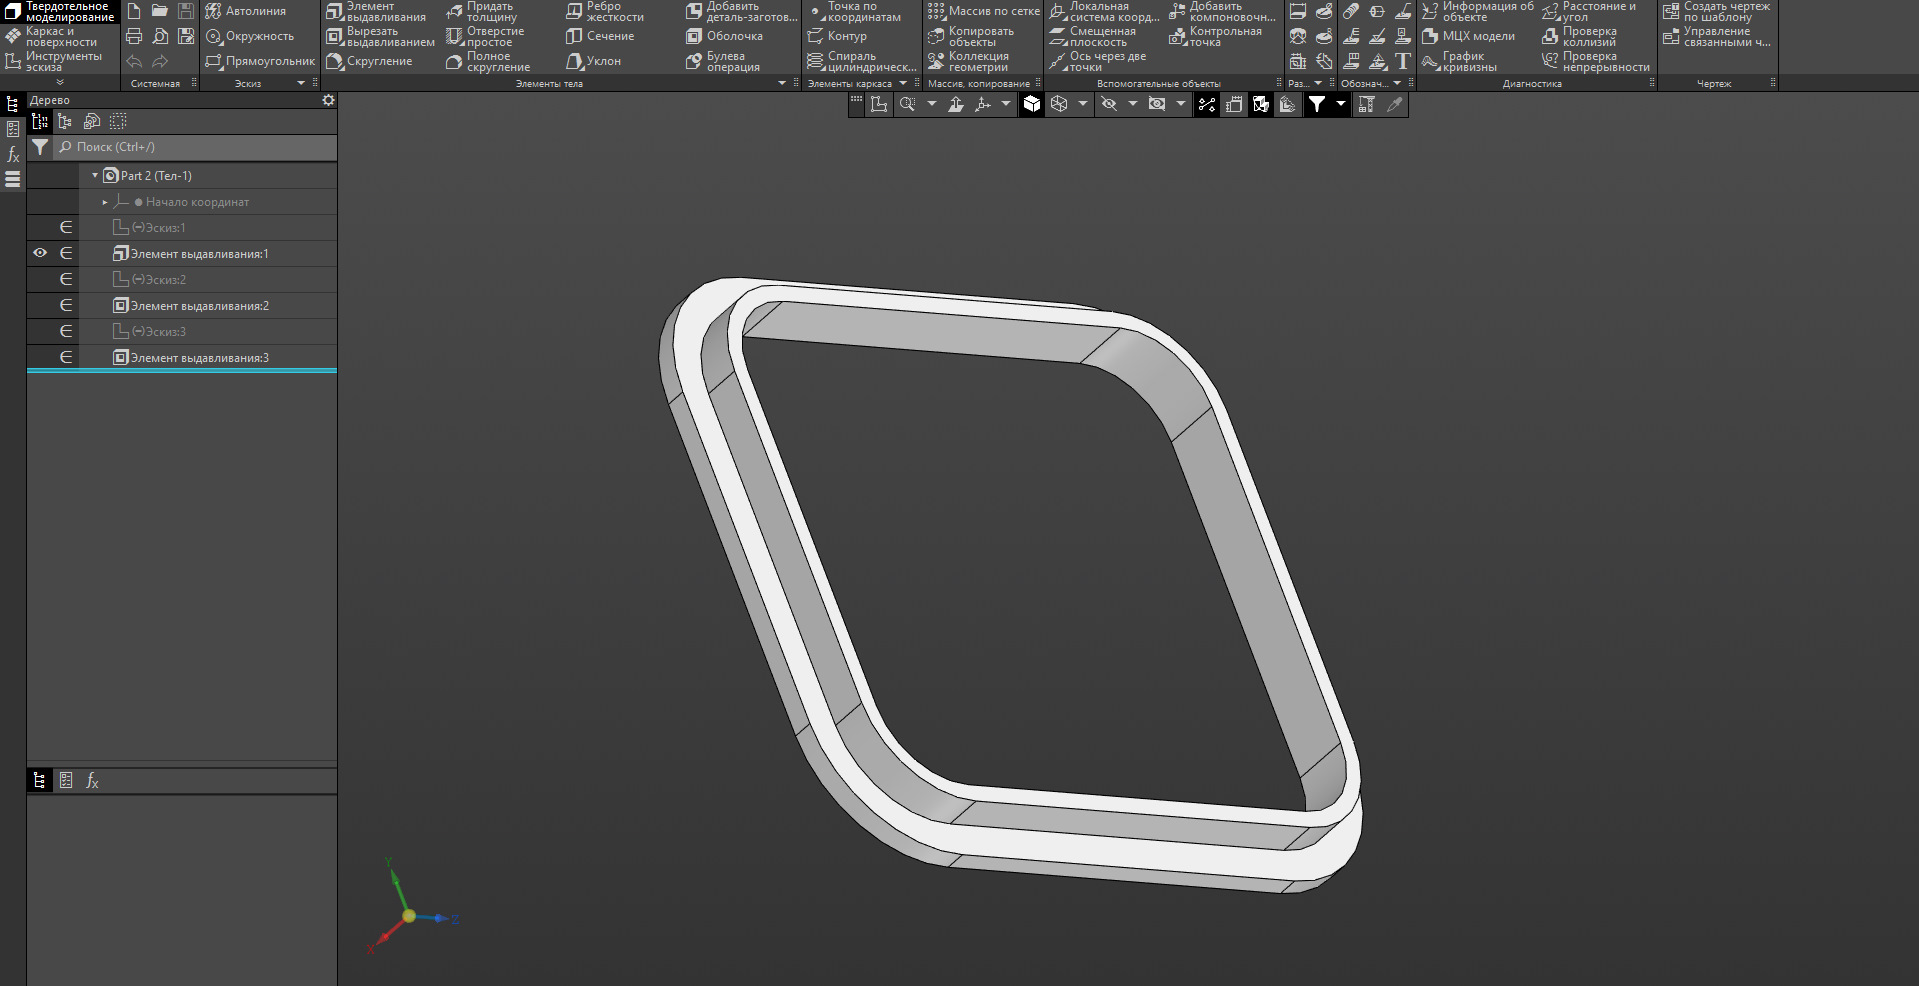Toggle the numbered build-order tree view
This screenshot has height=986, width=1919.
(x=40, y=121)
